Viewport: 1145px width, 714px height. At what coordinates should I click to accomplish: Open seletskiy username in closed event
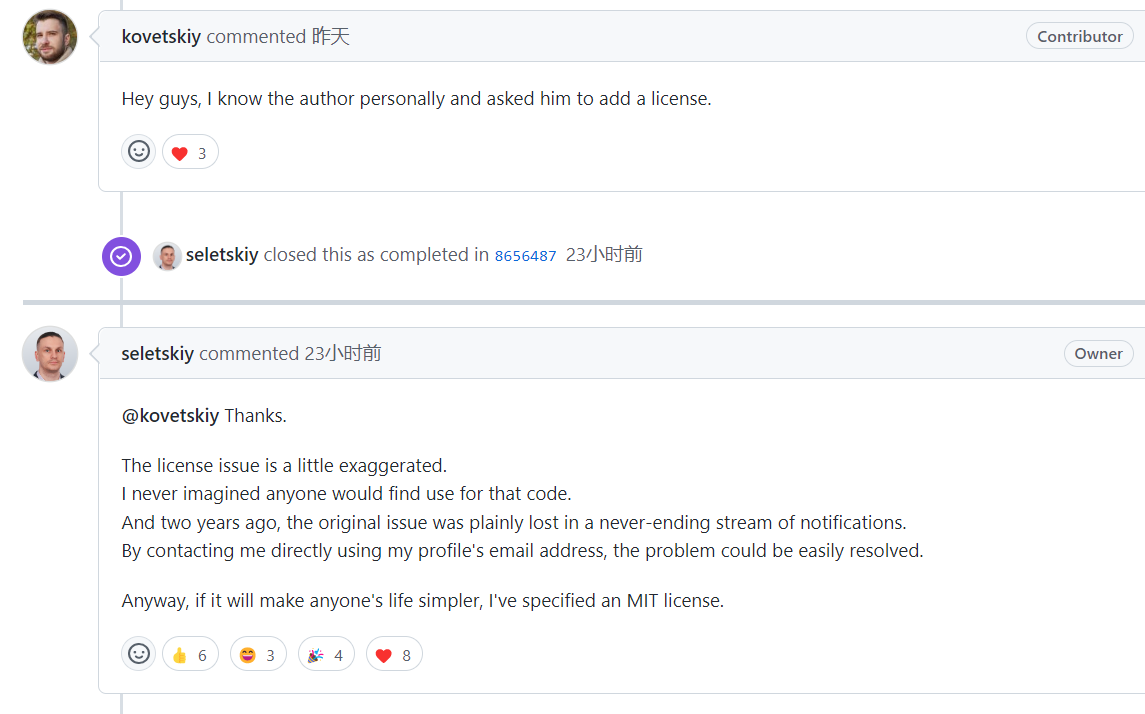222,255
